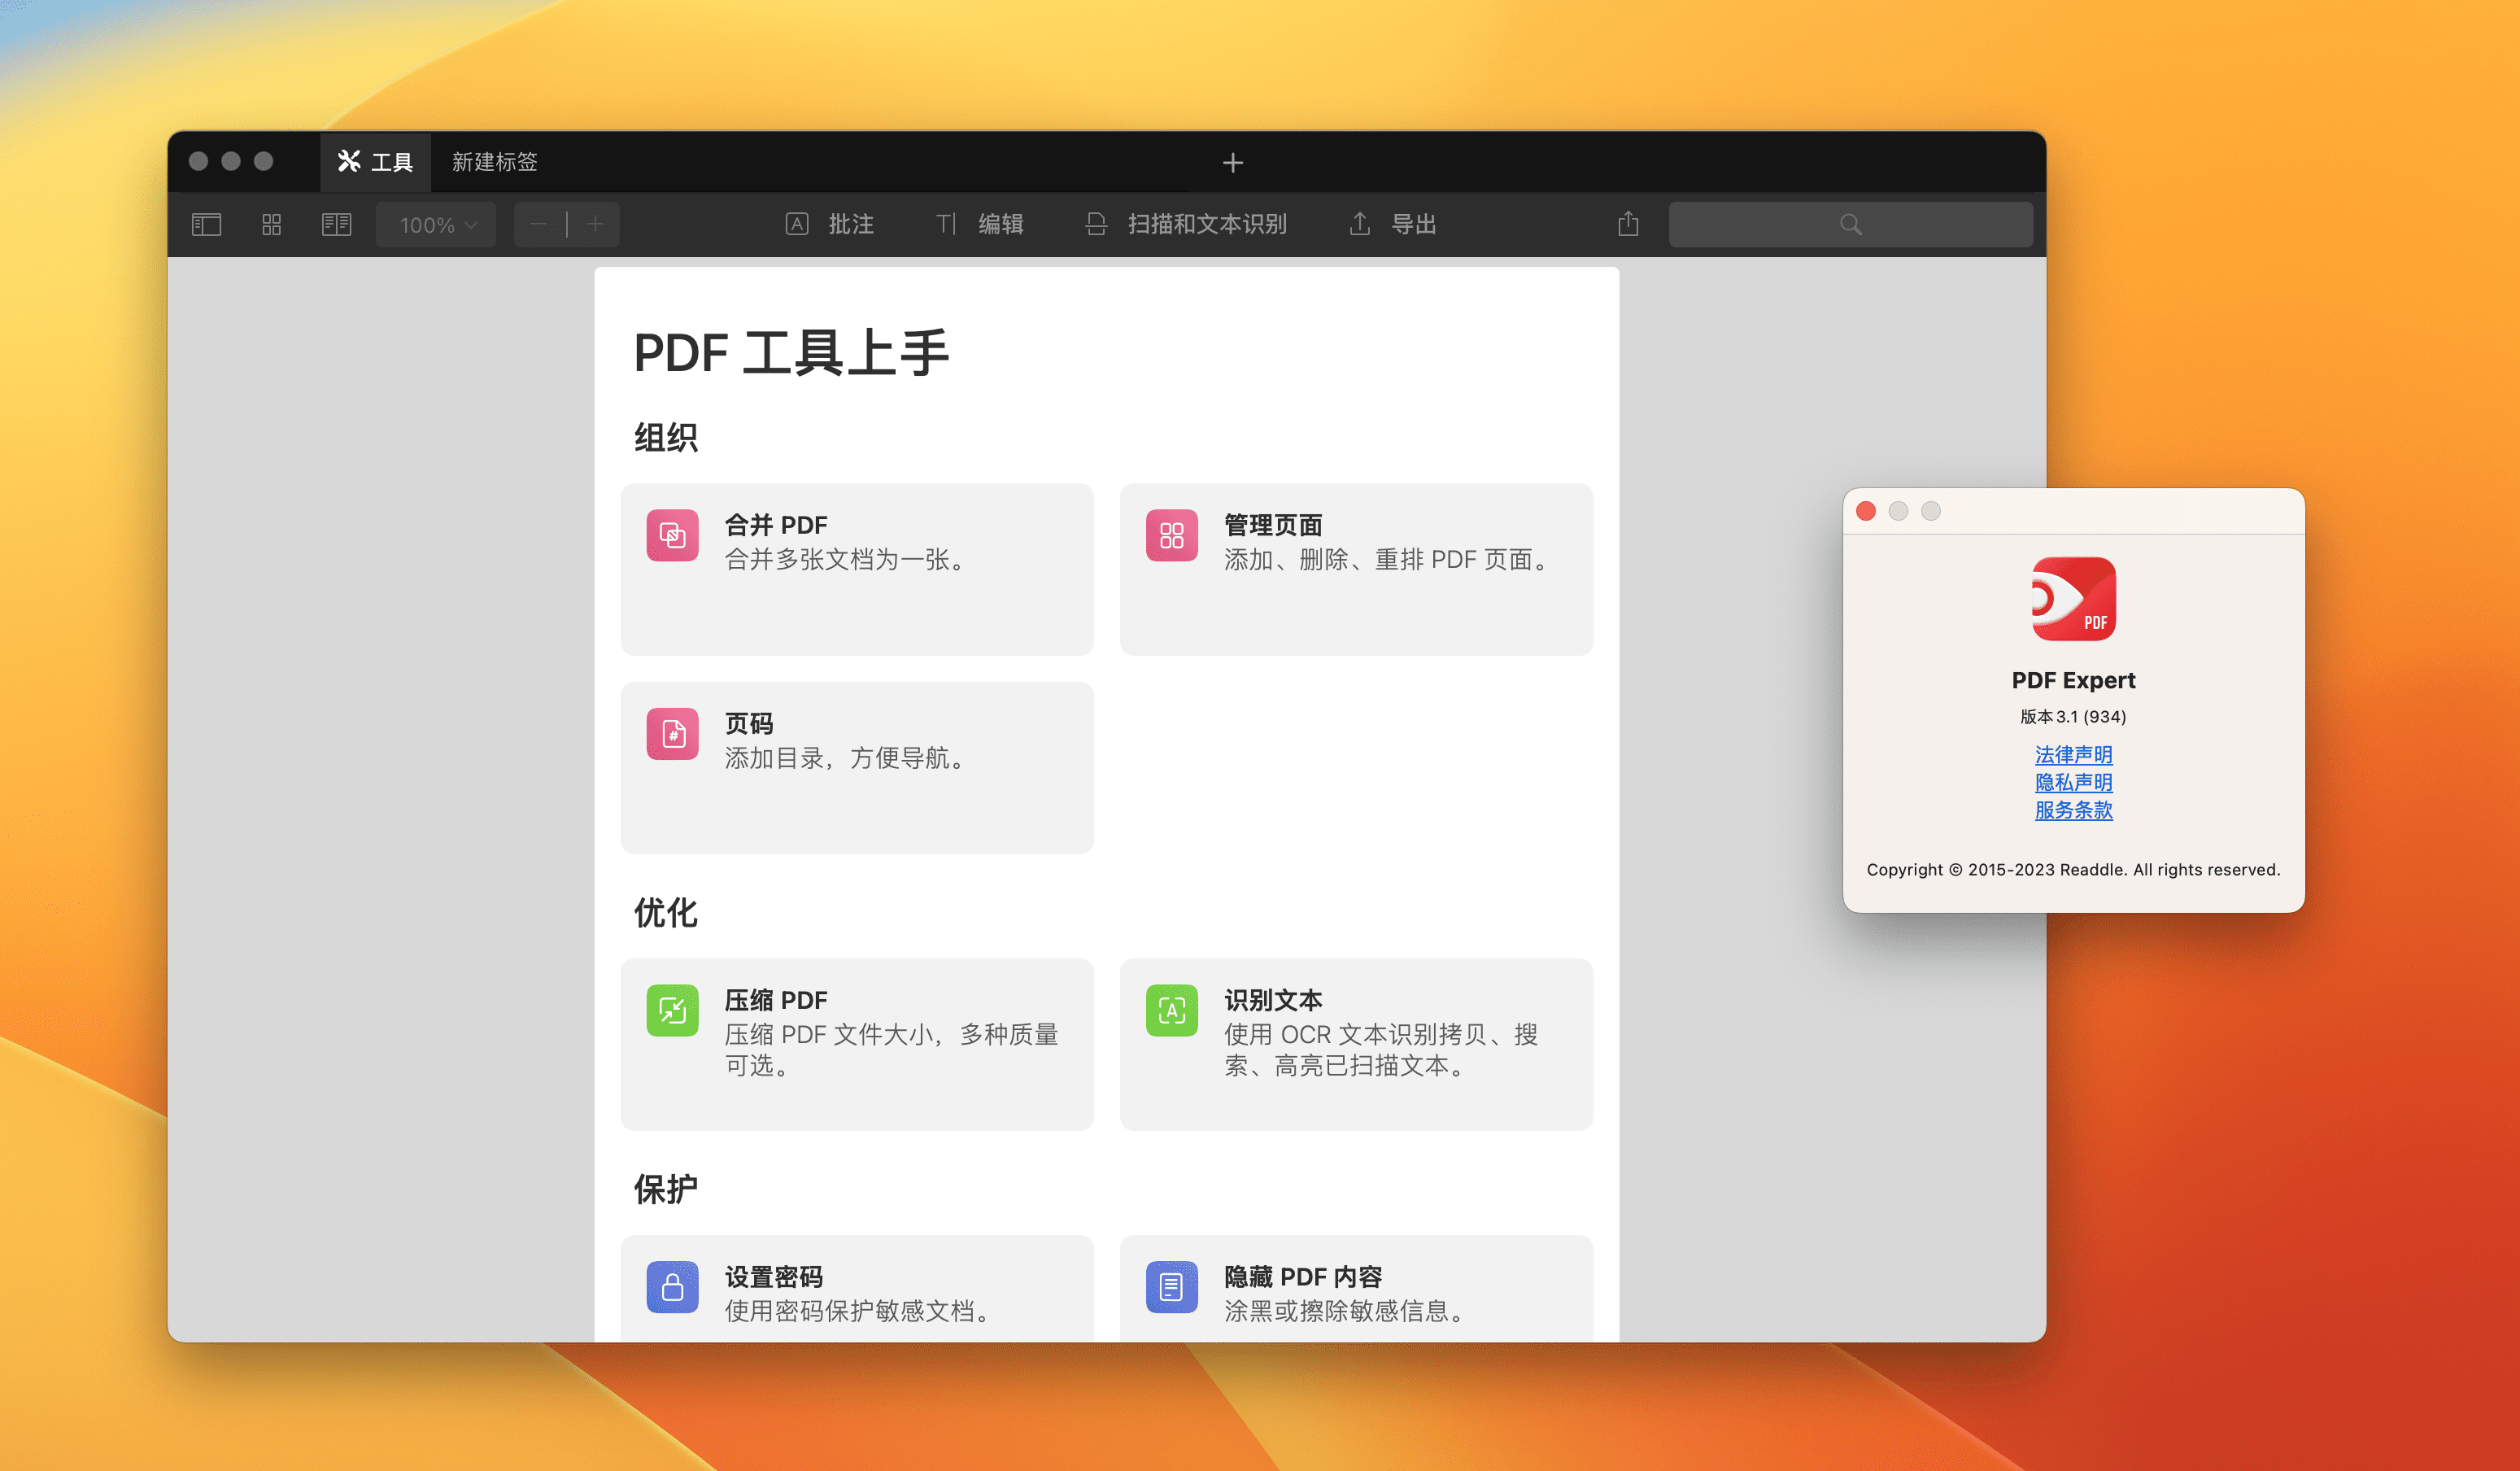Click the search field in toolbar

(x=1849, y=224)
